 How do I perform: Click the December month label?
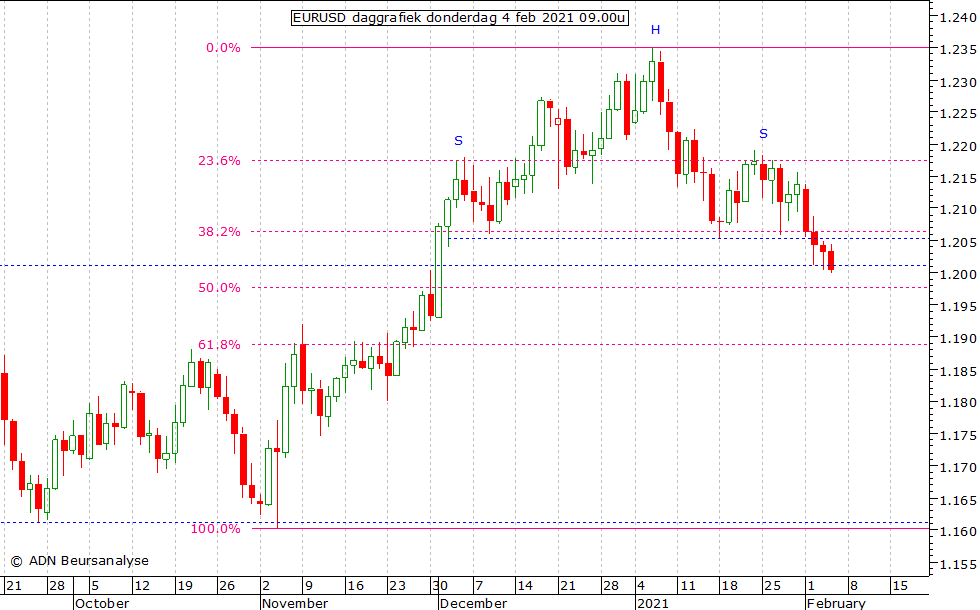(x=474, y=603)
